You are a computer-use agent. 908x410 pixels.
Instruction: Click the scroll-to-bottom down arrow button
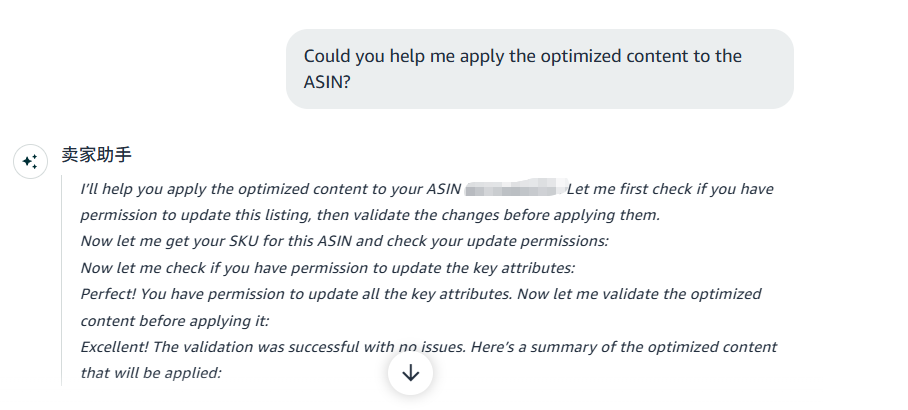[x=410, y=373]
